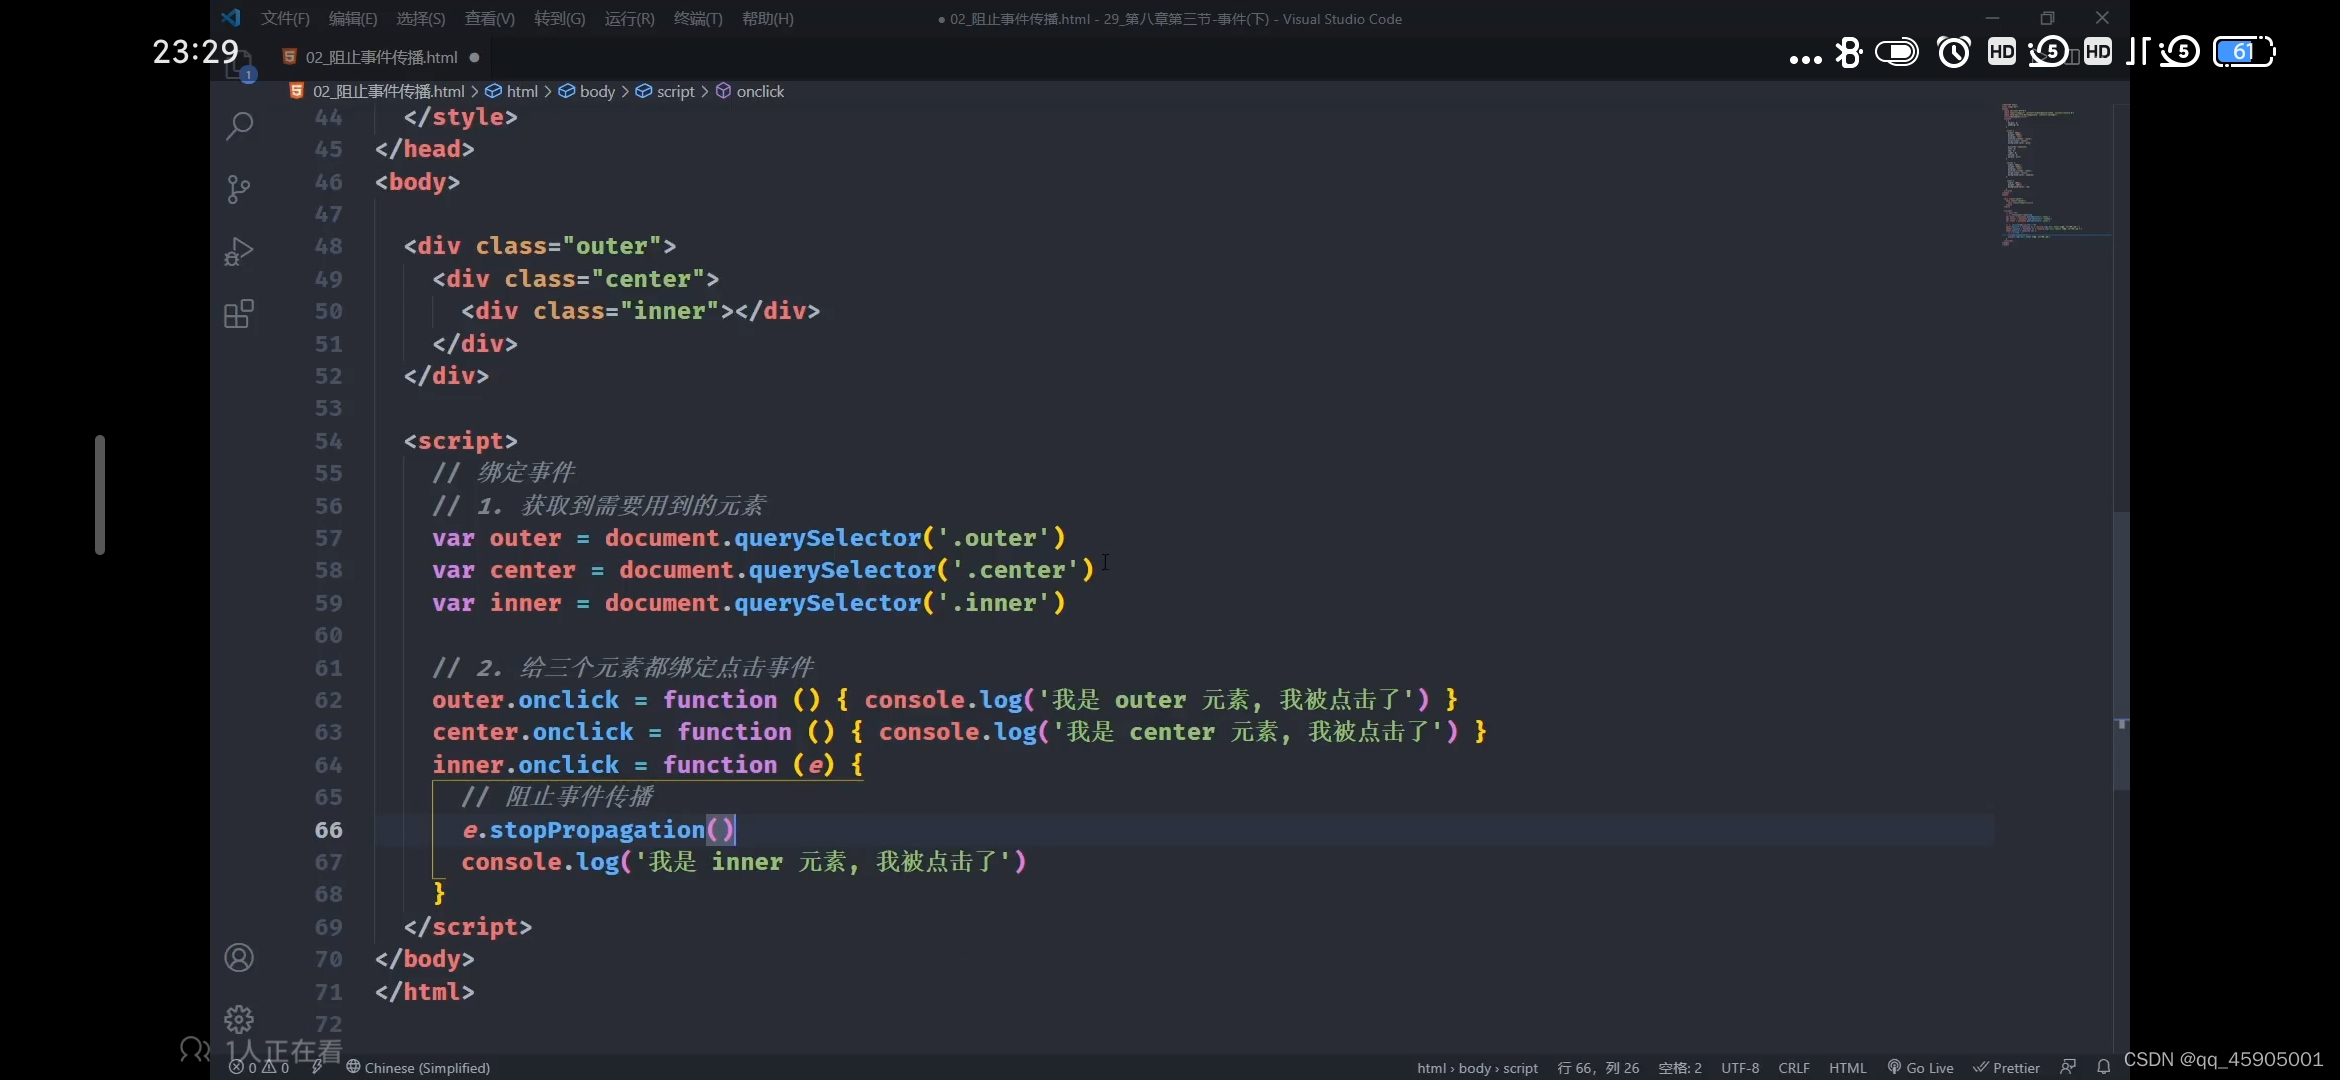Open the Run and Debug view
The height and width of the screenshot is (1080, 2340).
click(x=239, y=251)
